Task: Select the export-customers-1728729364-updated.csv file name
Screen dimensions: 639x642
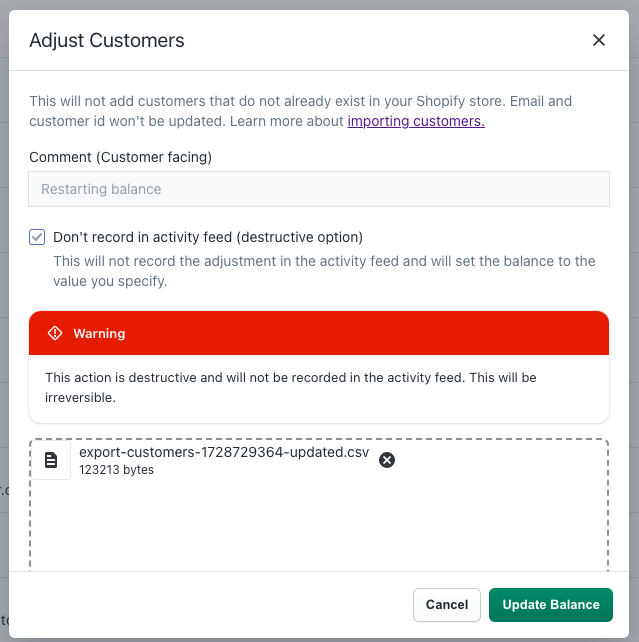Action: [x=224, y=452]
